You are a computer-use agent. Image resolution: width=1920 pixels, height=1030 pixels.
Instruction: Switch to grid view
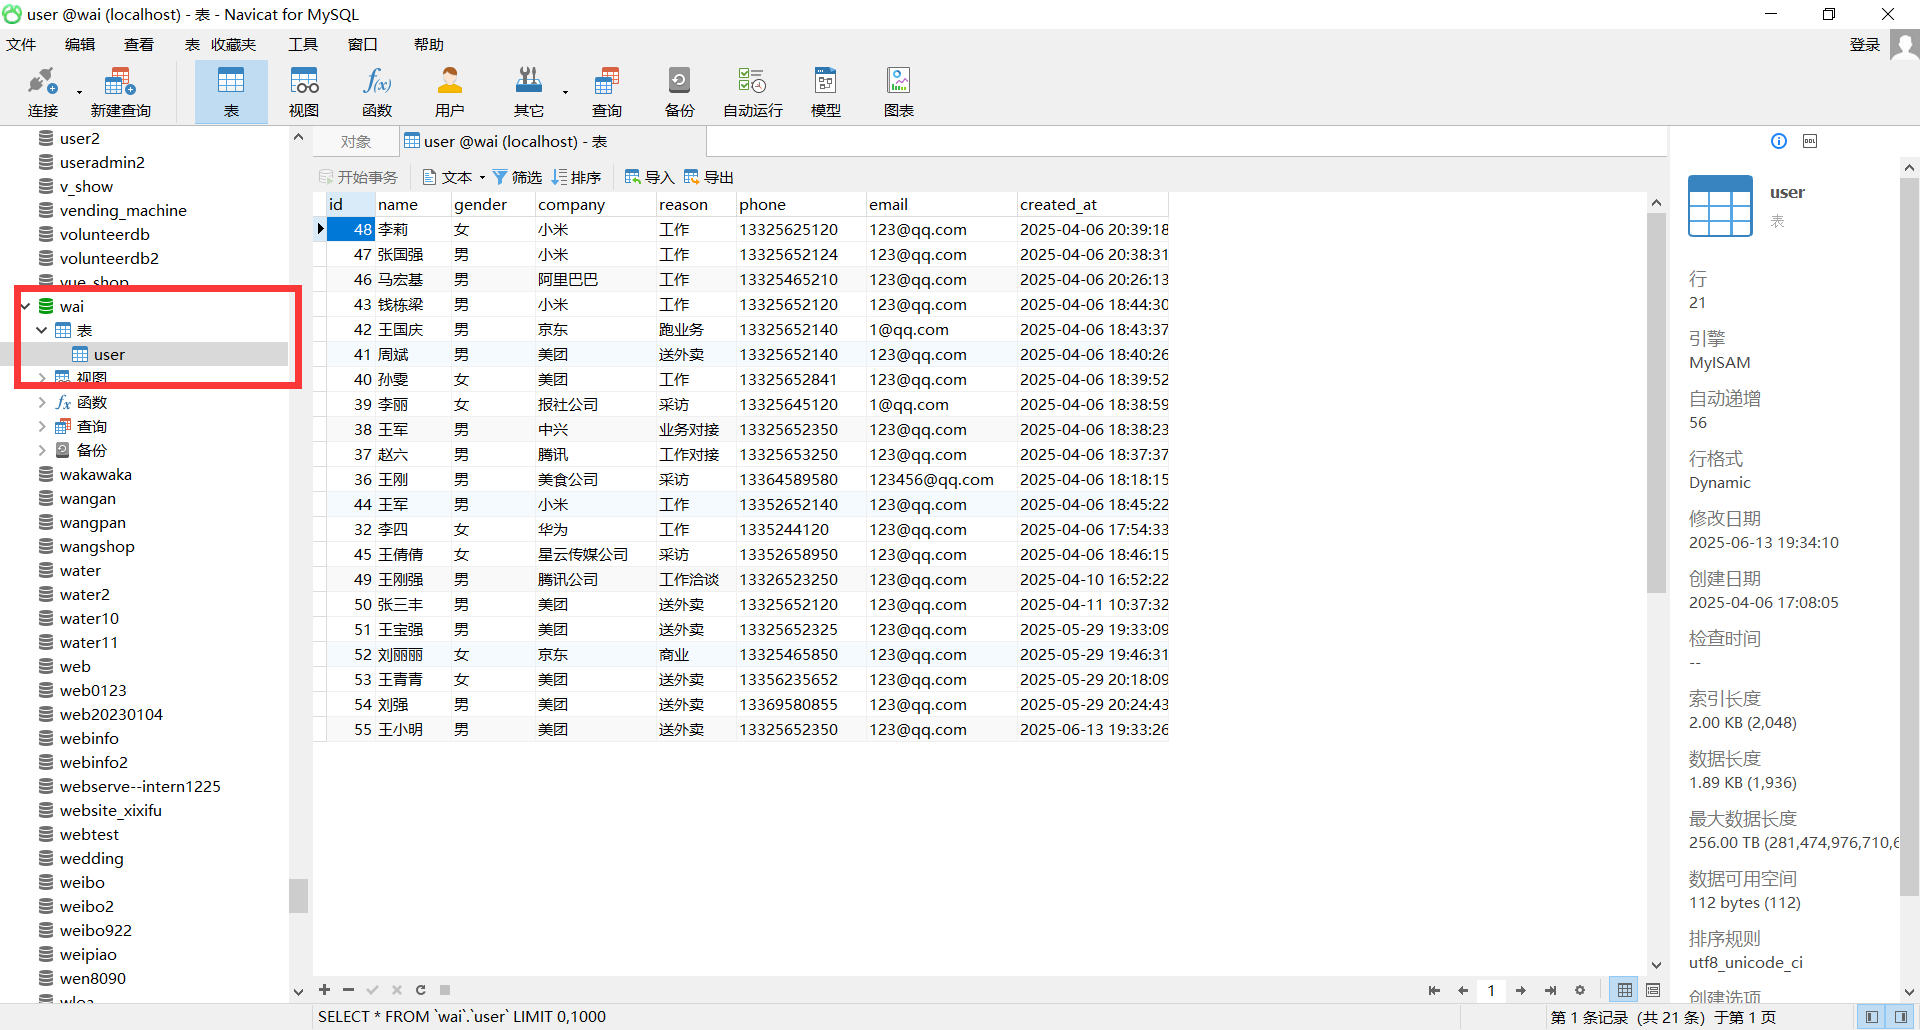1625,990
